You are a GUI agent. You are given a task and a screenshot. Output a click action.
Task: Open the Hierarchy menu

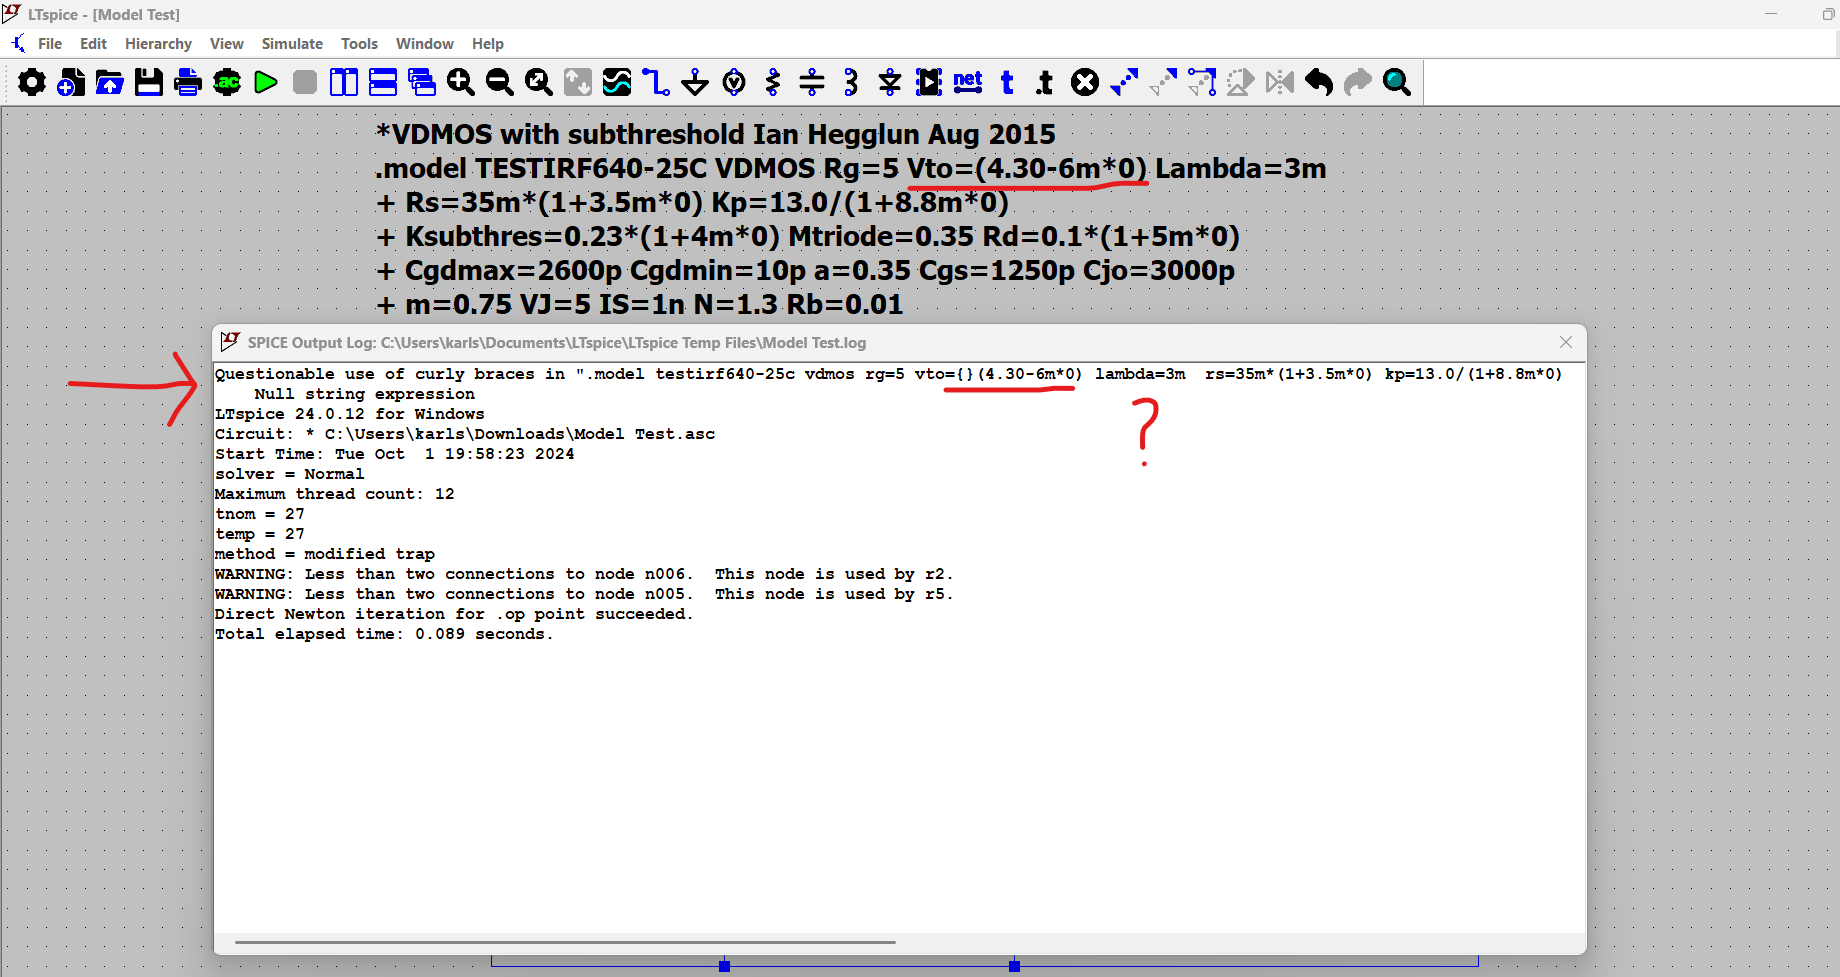158,44
